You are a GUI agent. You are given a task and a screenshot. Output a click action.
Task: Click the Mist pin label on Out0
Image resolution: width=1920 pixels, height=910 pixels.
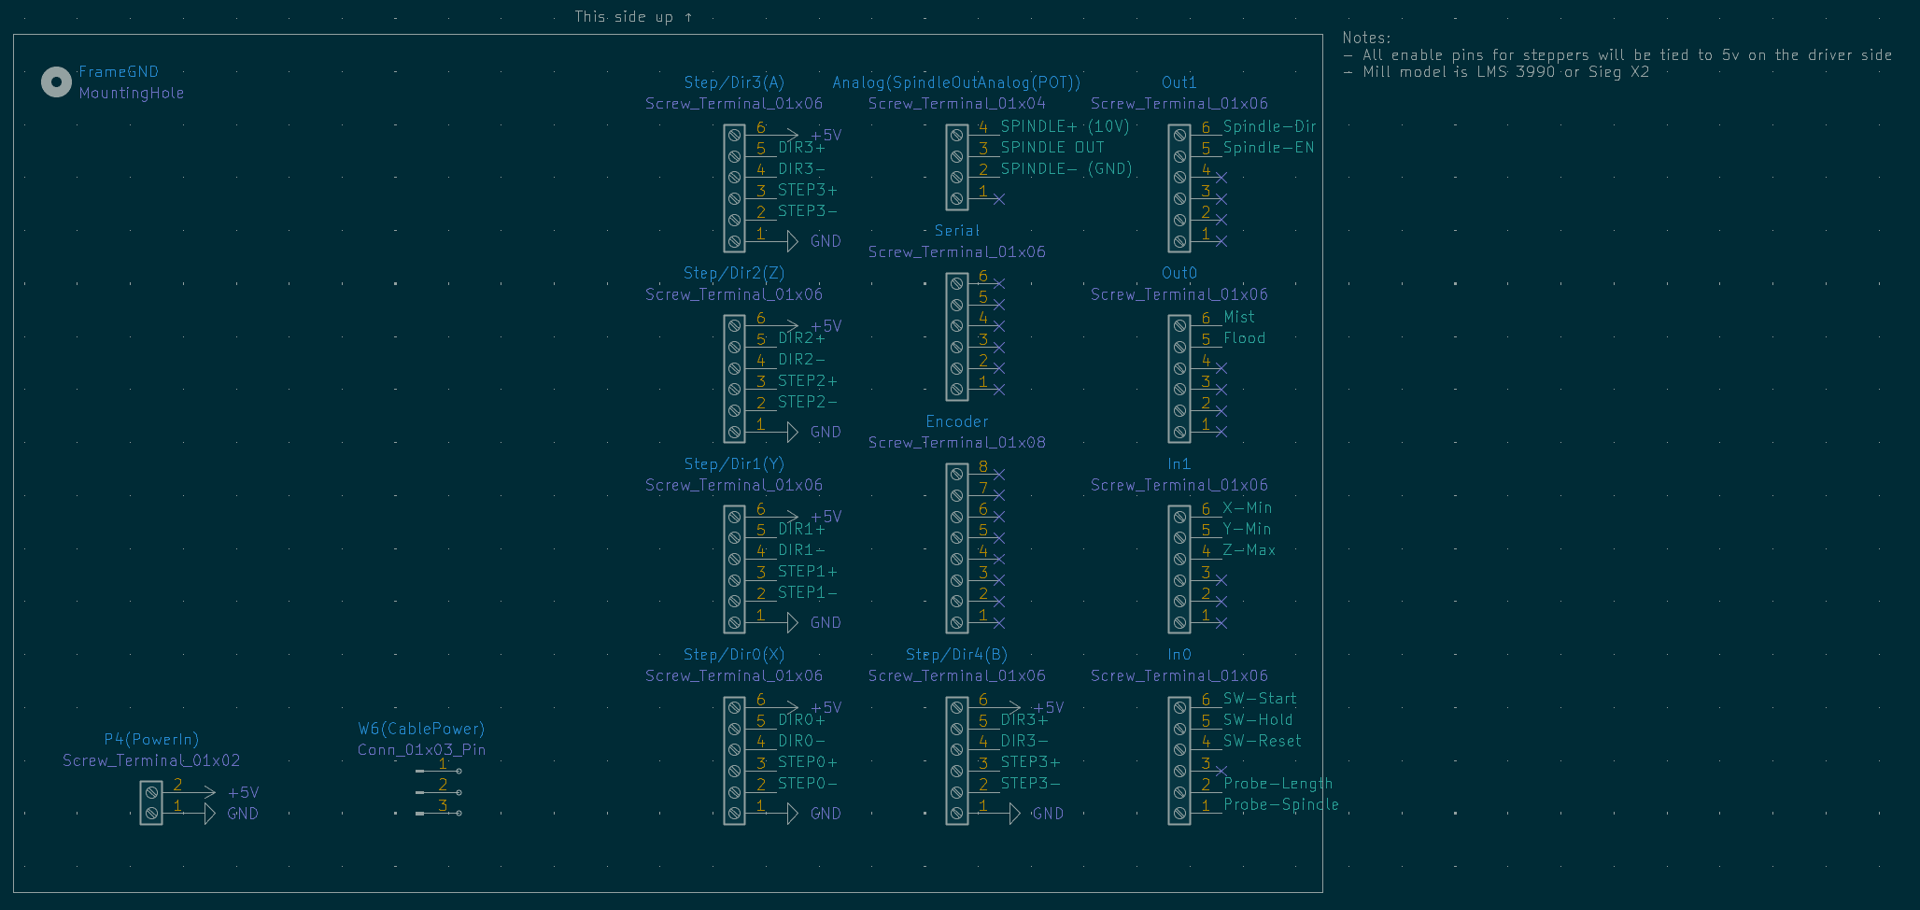point(1238,316)
